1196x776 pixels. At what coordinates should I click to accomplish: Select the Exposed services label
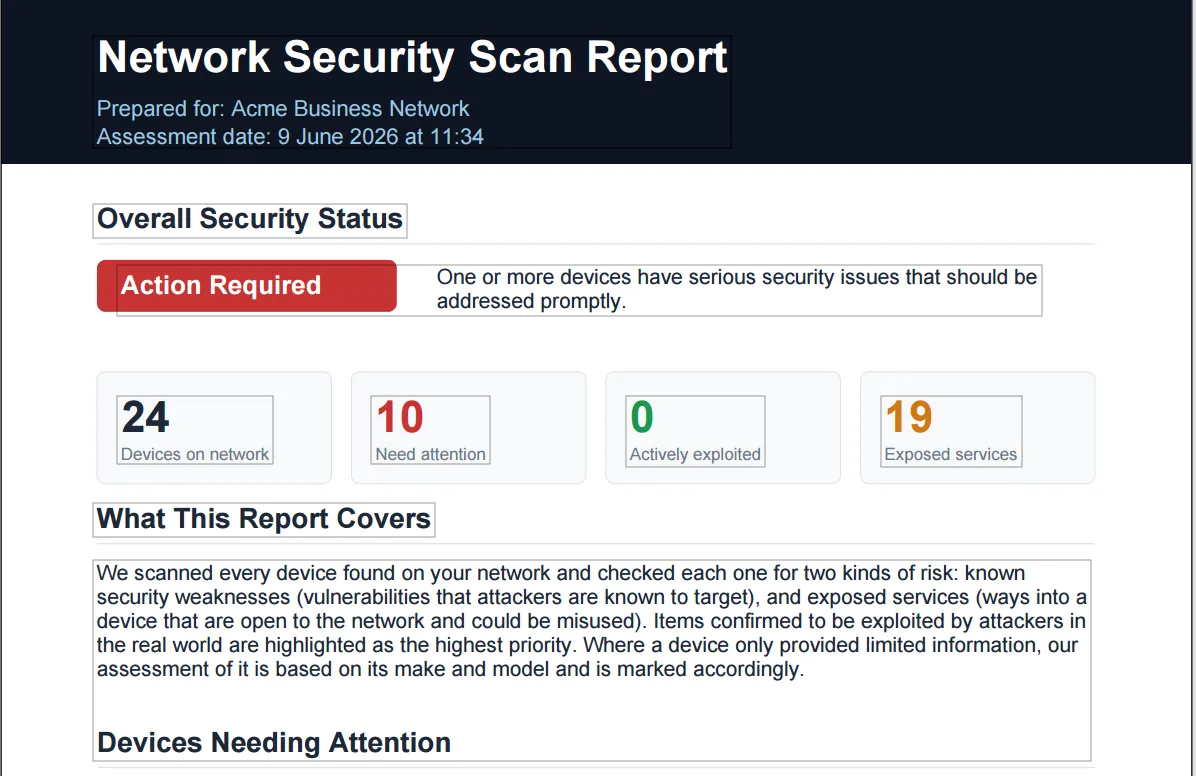950,454
